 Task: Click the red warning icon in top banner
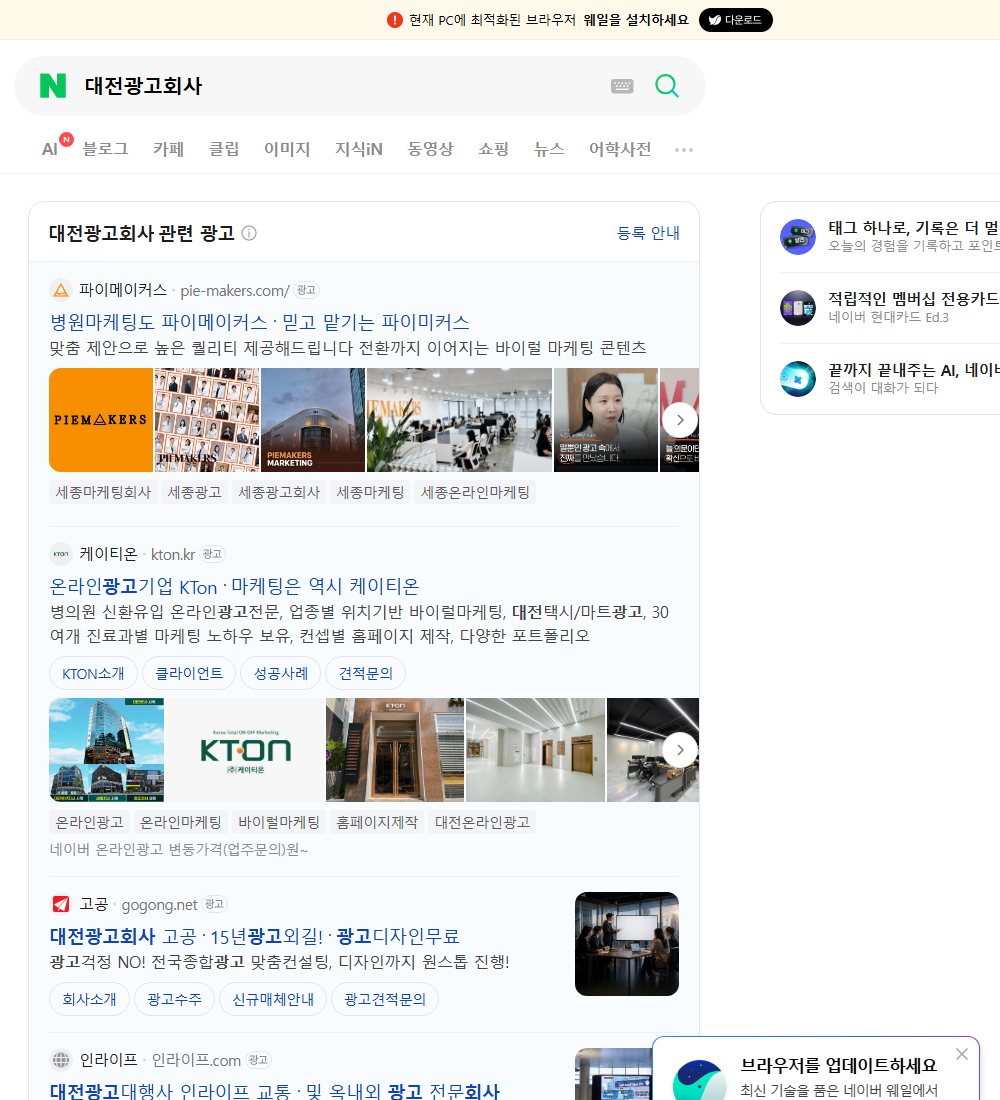tap(394, 20)
